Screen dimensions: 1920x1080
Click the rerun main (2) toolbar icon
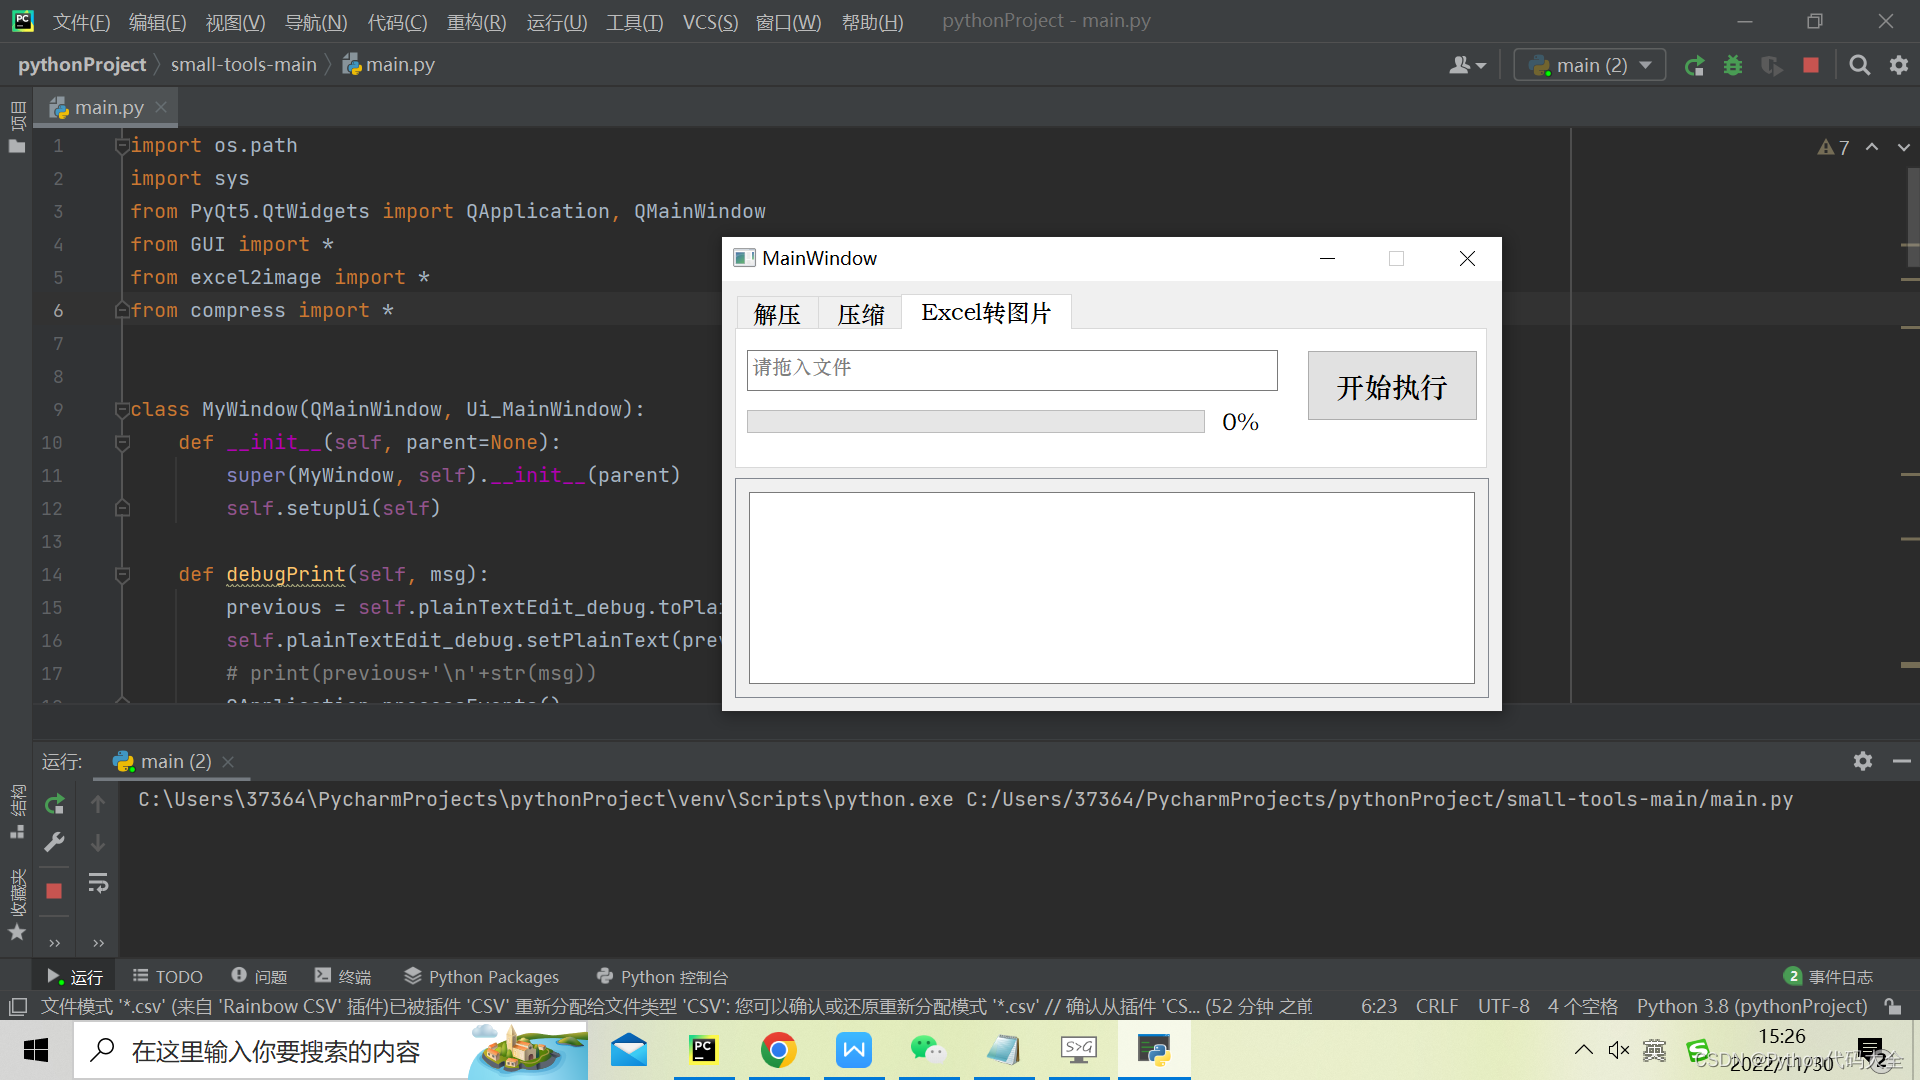[1694, 66]
